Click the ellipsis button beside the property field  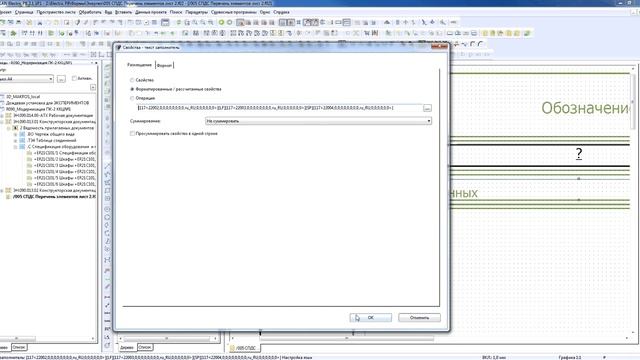[x=427, y=108]
